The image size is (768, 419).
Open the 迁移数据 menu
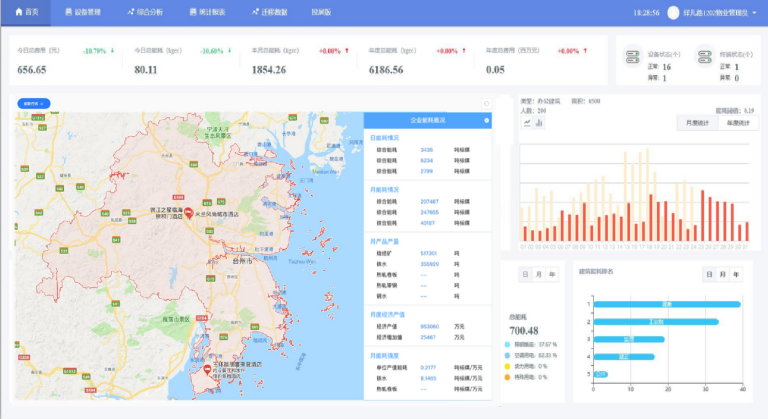pyautogui.click(x=269, y=12)
